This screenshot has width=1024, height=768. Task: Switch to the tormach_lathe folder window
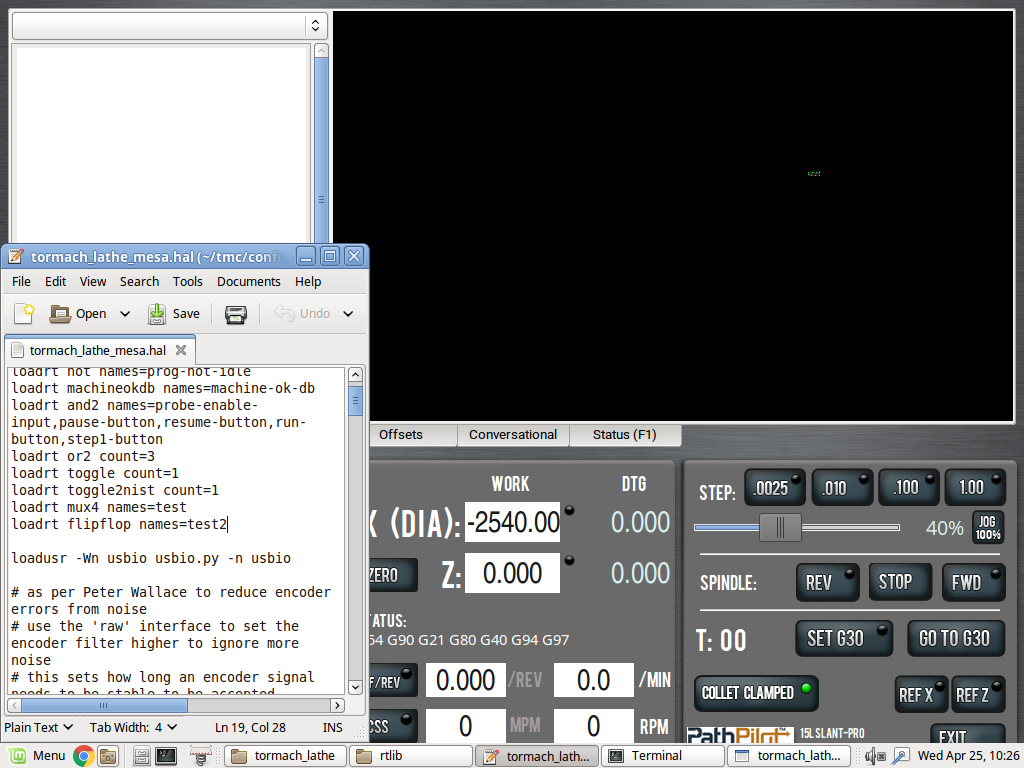click(x=285, y=756)
